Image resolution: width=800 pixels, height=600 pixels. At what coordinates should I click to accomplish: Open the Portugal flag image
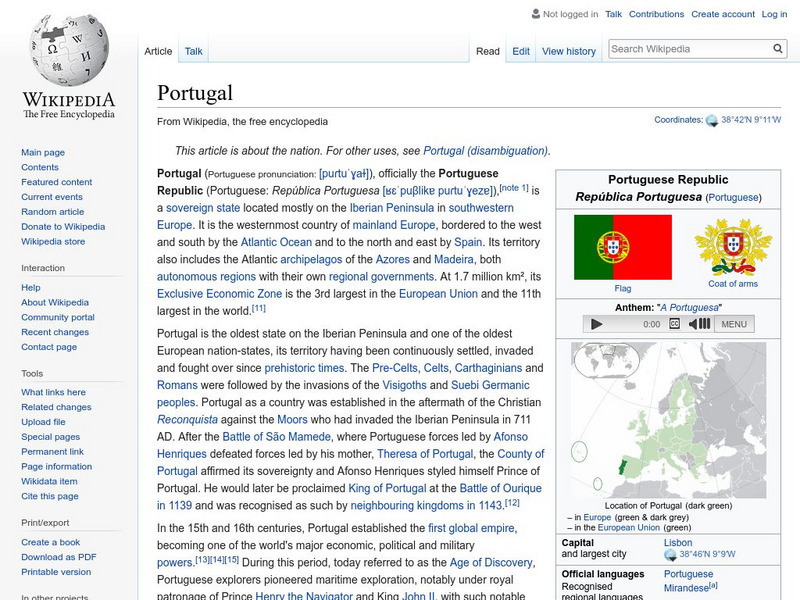[622, 247]
